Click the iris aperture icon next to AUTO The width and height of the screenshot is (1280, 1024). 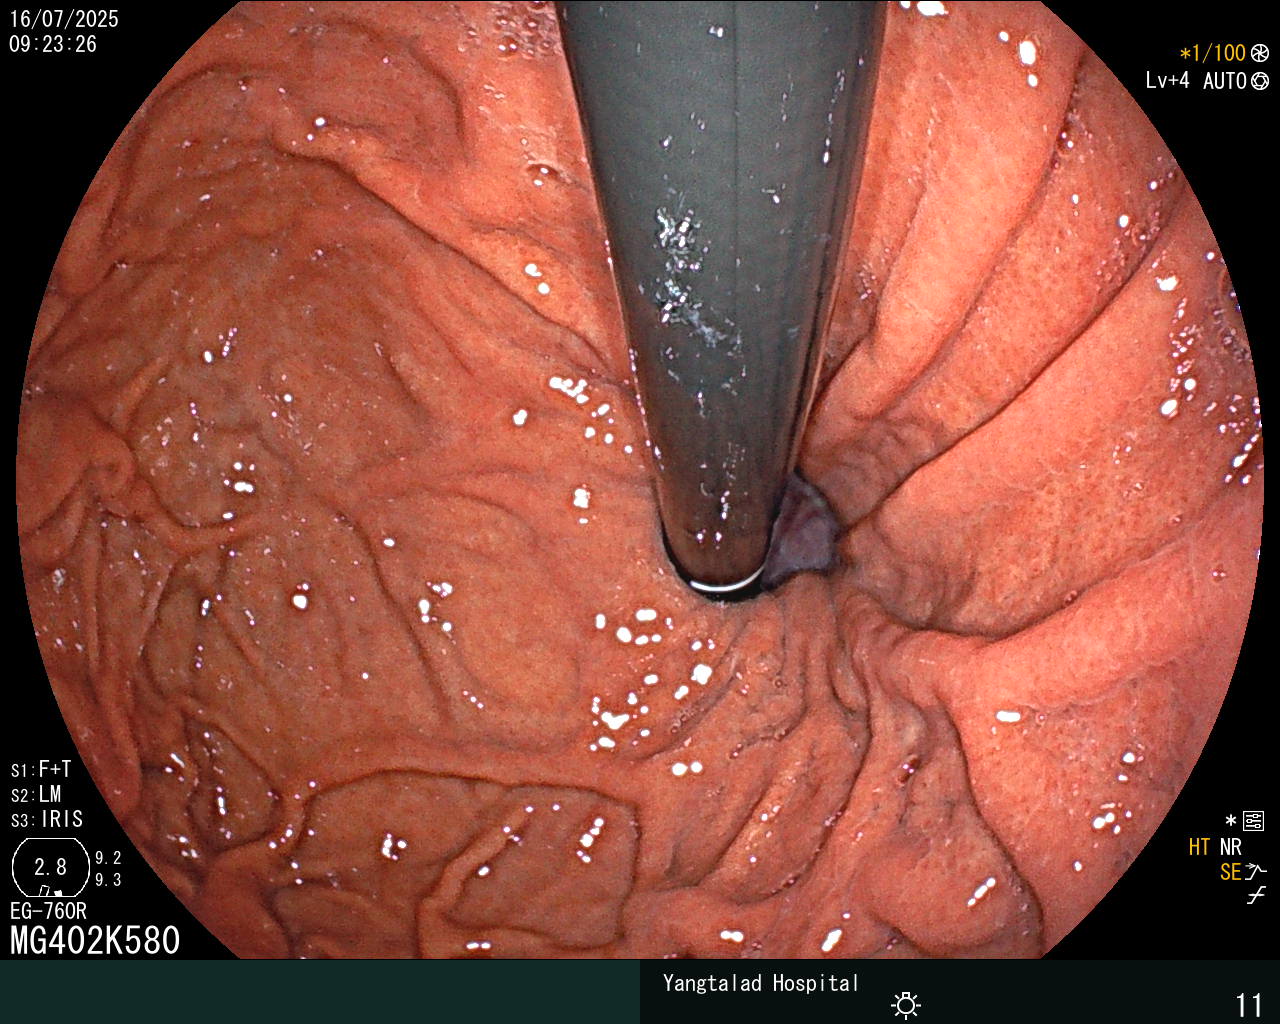pos(1260,81)
